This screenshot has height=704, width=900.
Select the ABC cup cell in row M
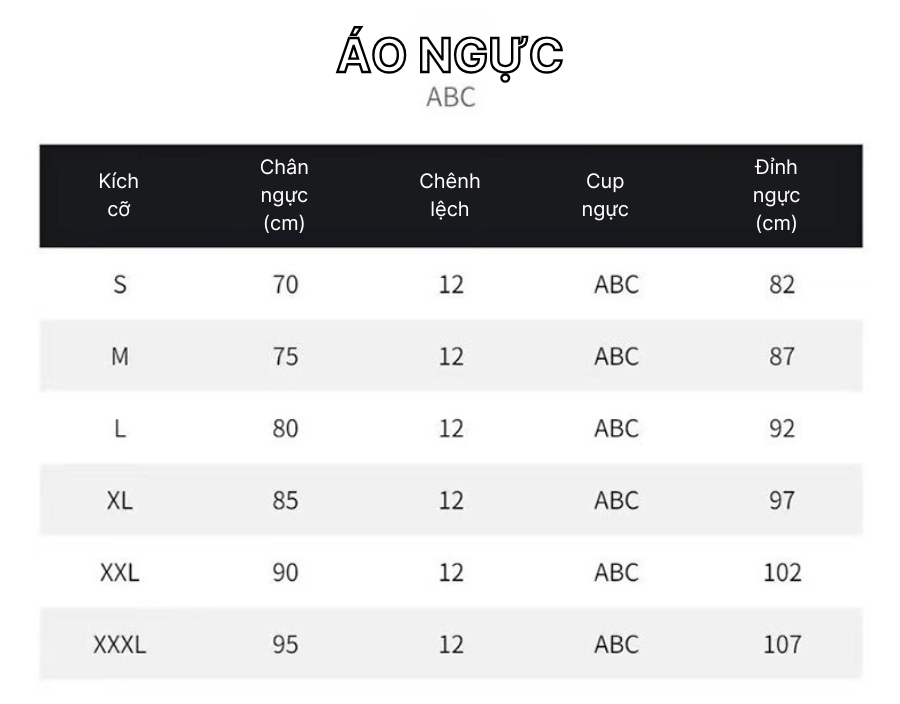point(616,356)
